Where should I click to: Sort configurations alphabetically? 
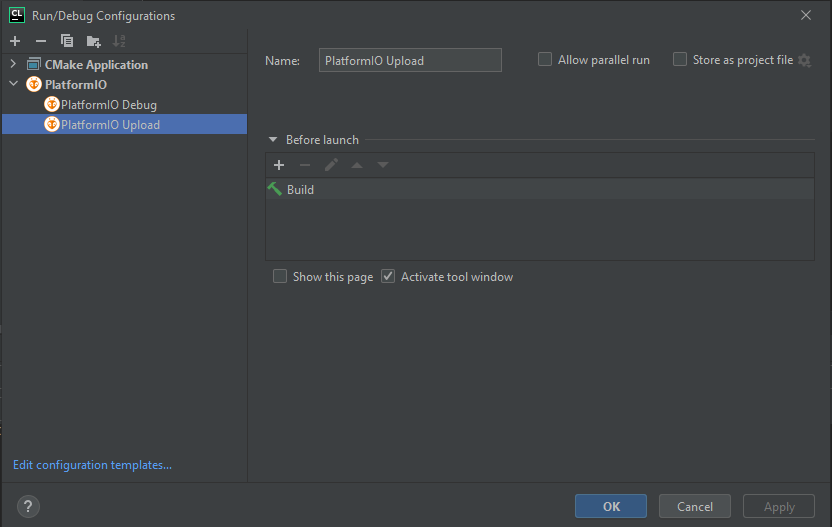click(119, 41)
